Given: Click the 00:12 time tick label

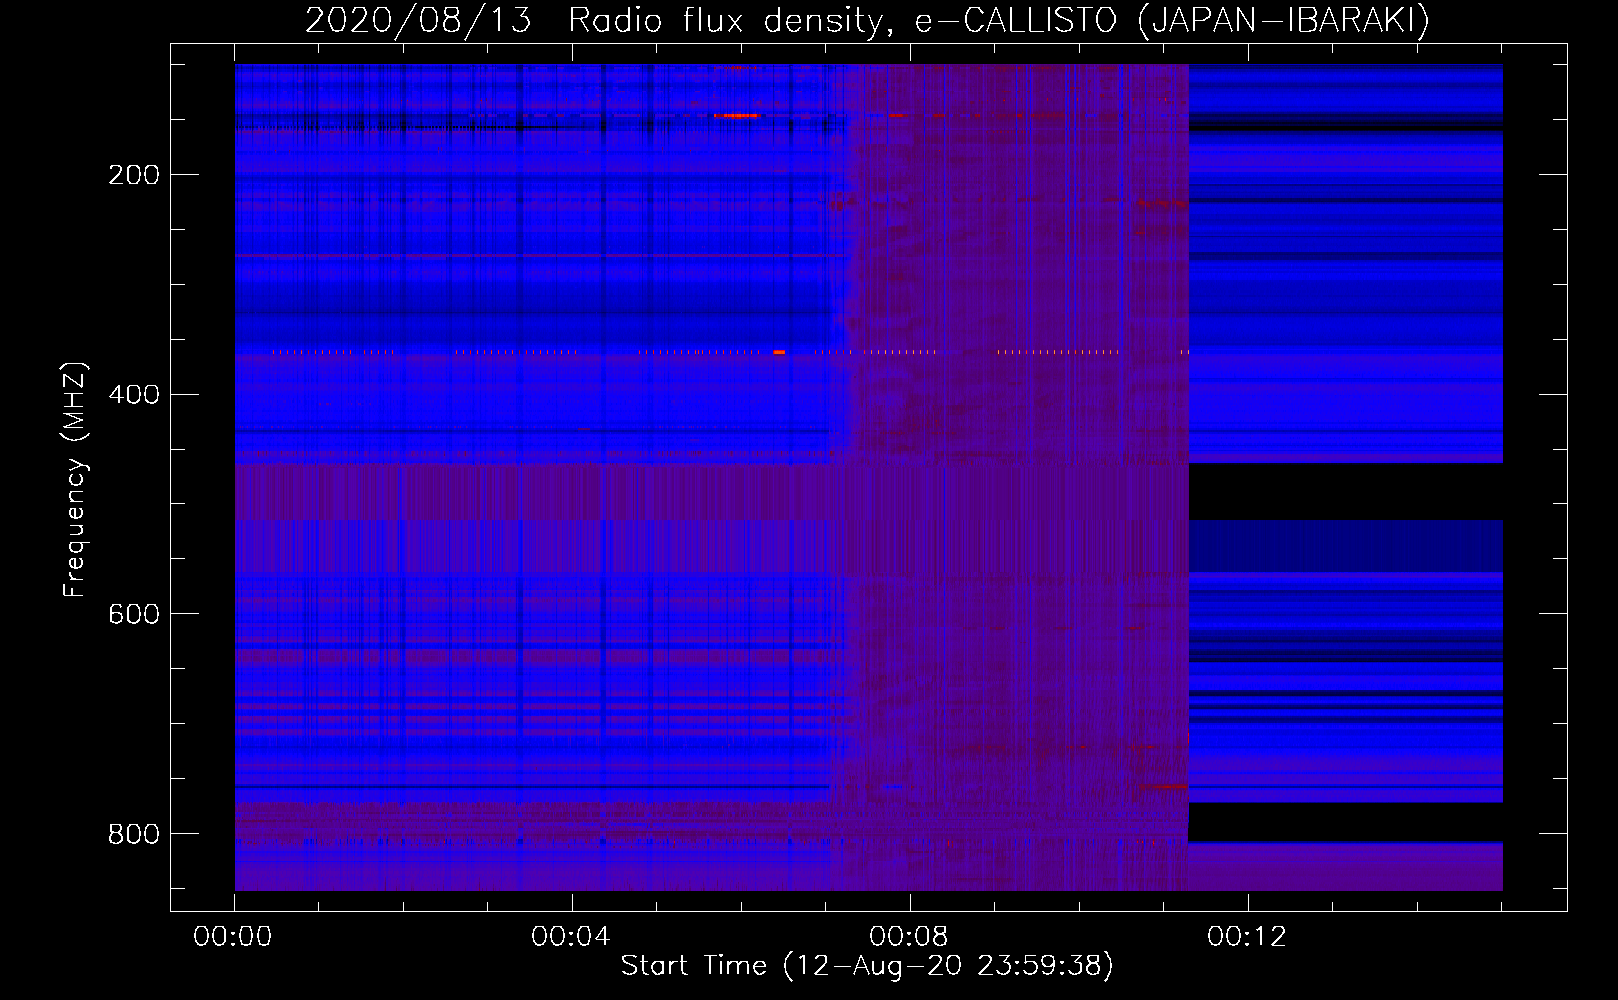Looking at the screenshot, I should tap(1247, 937).
